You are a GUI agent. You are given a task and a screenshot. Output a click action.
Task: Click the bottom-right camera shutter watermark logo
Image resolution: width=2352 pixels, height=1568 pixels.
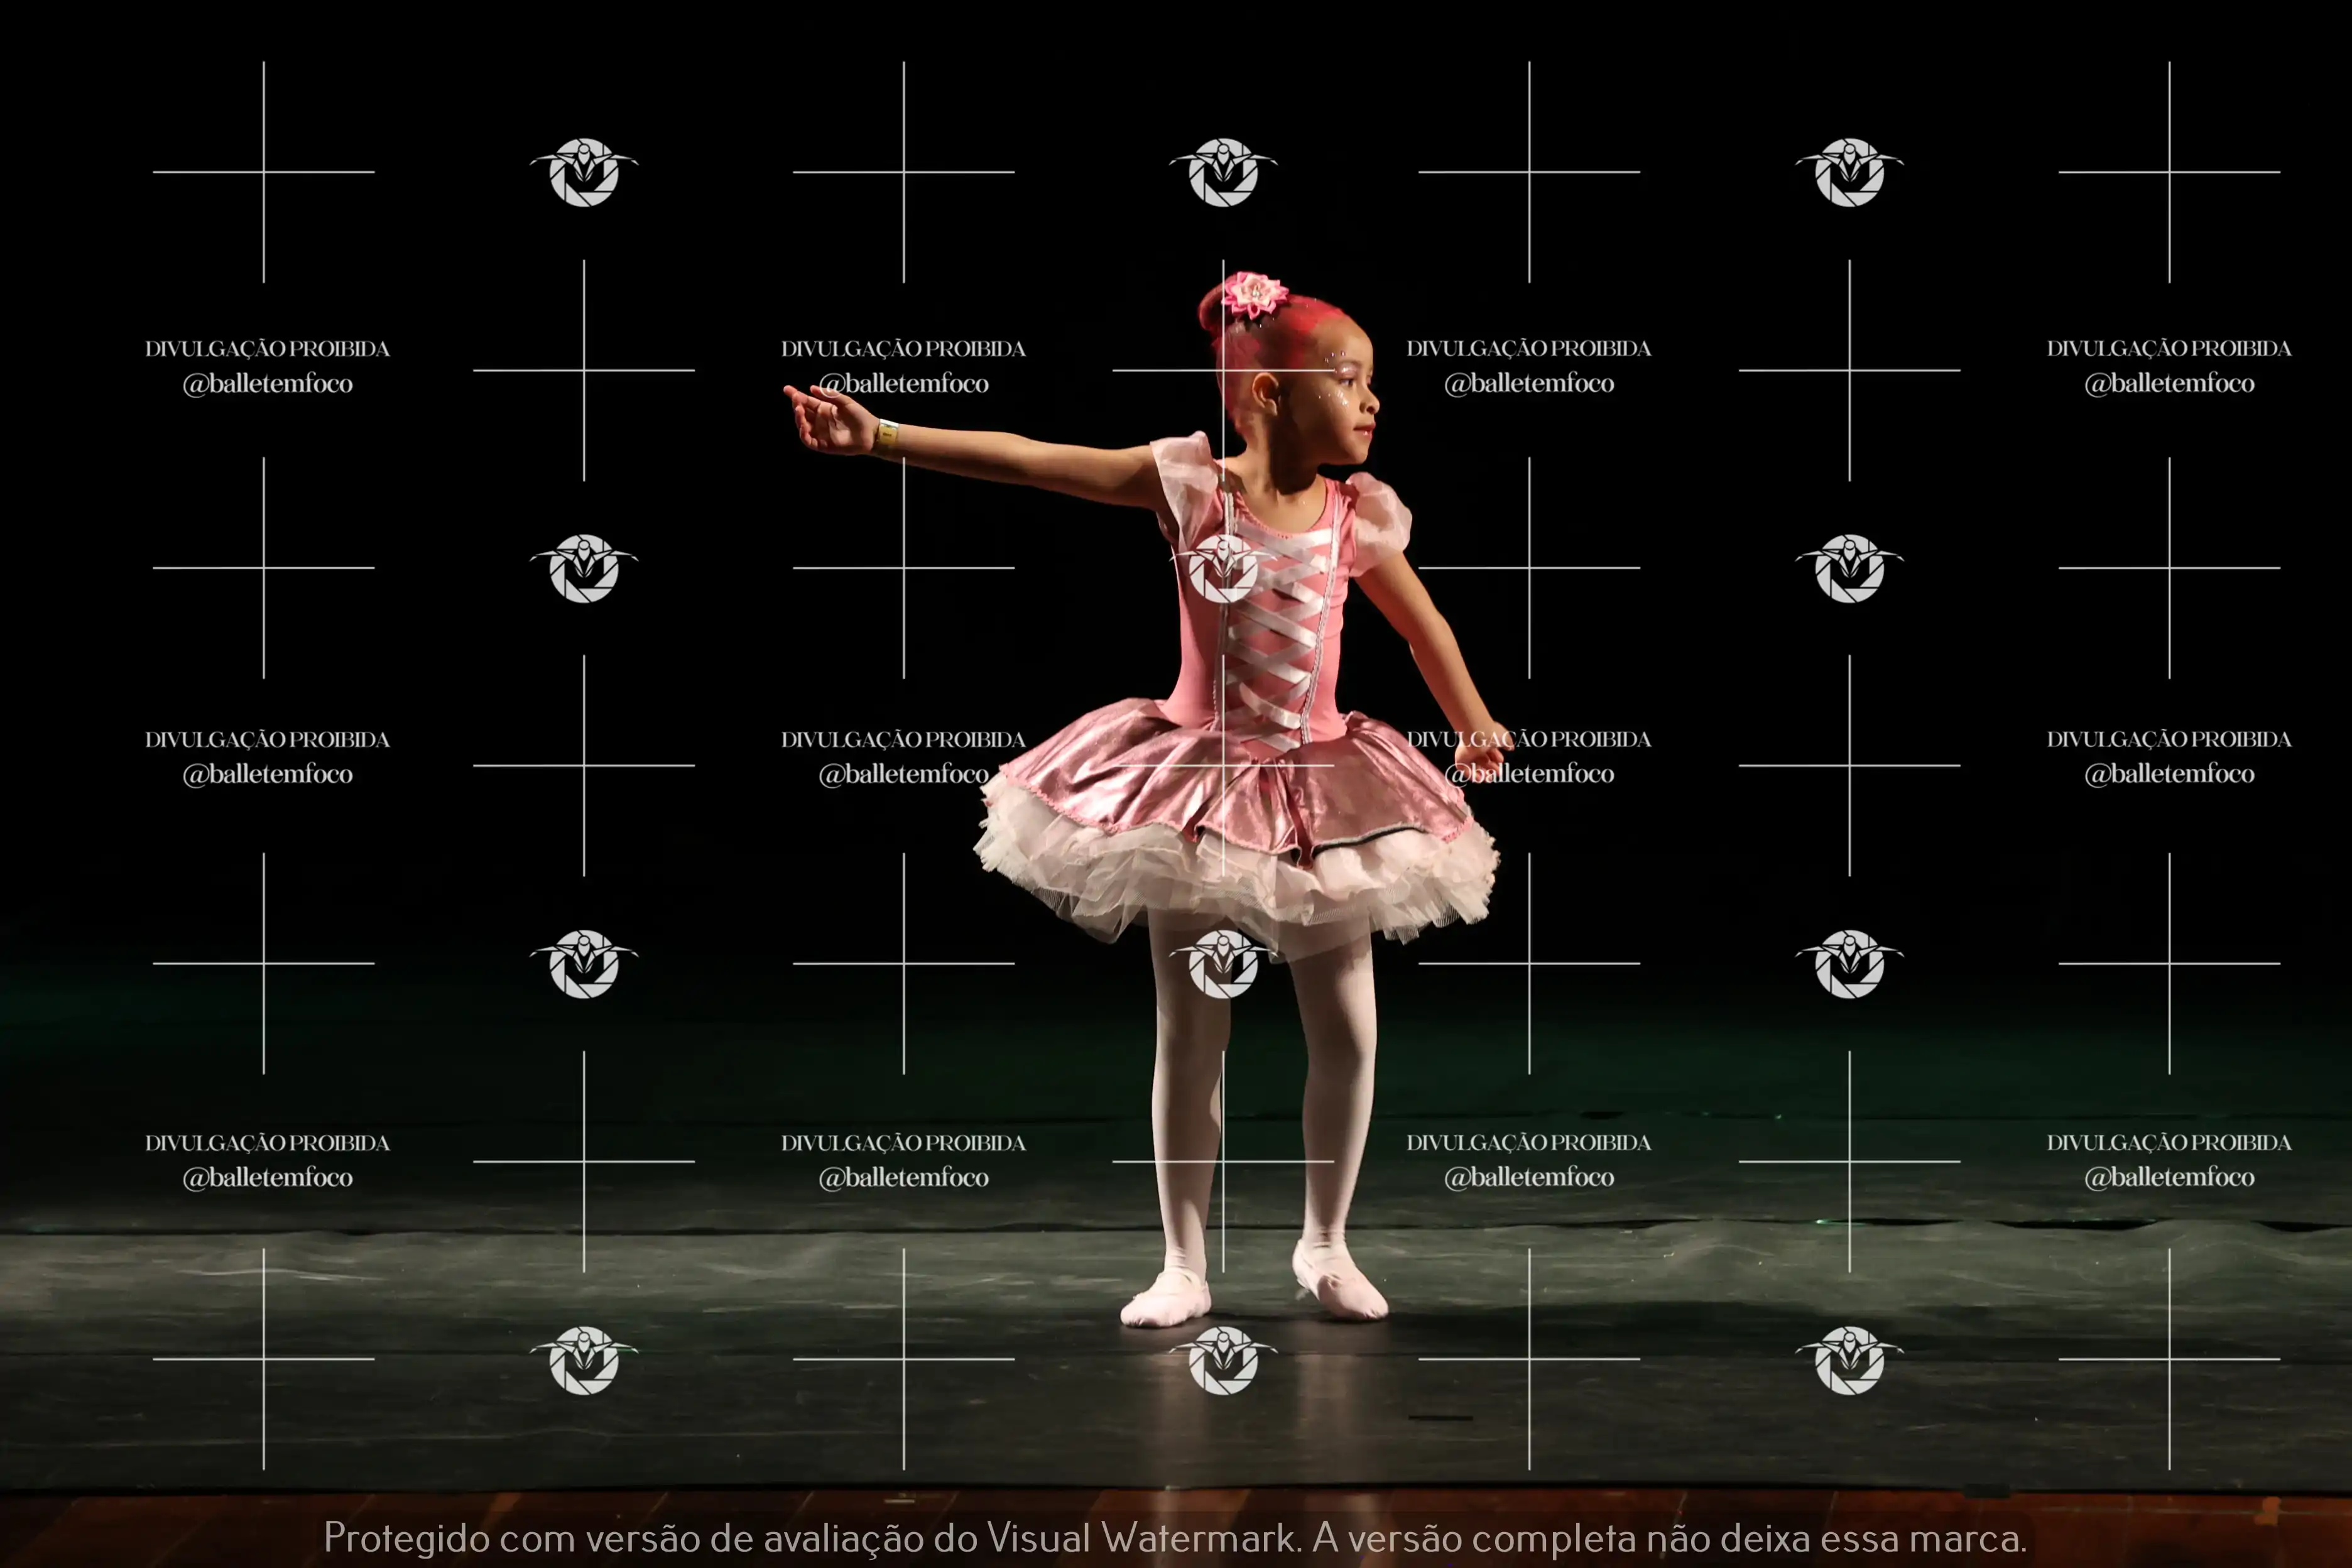click(x=1849, y=1360)
